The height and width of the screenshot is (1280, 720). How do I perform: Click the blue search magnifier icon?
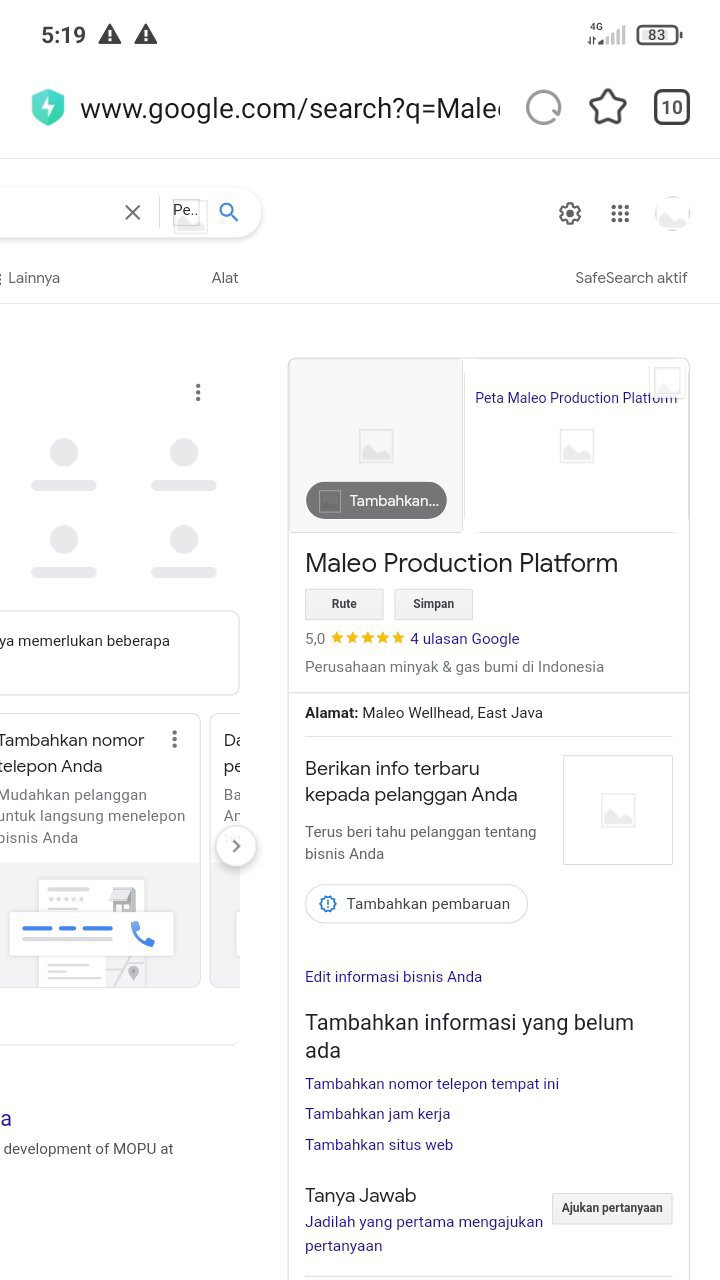click(229, 212)
